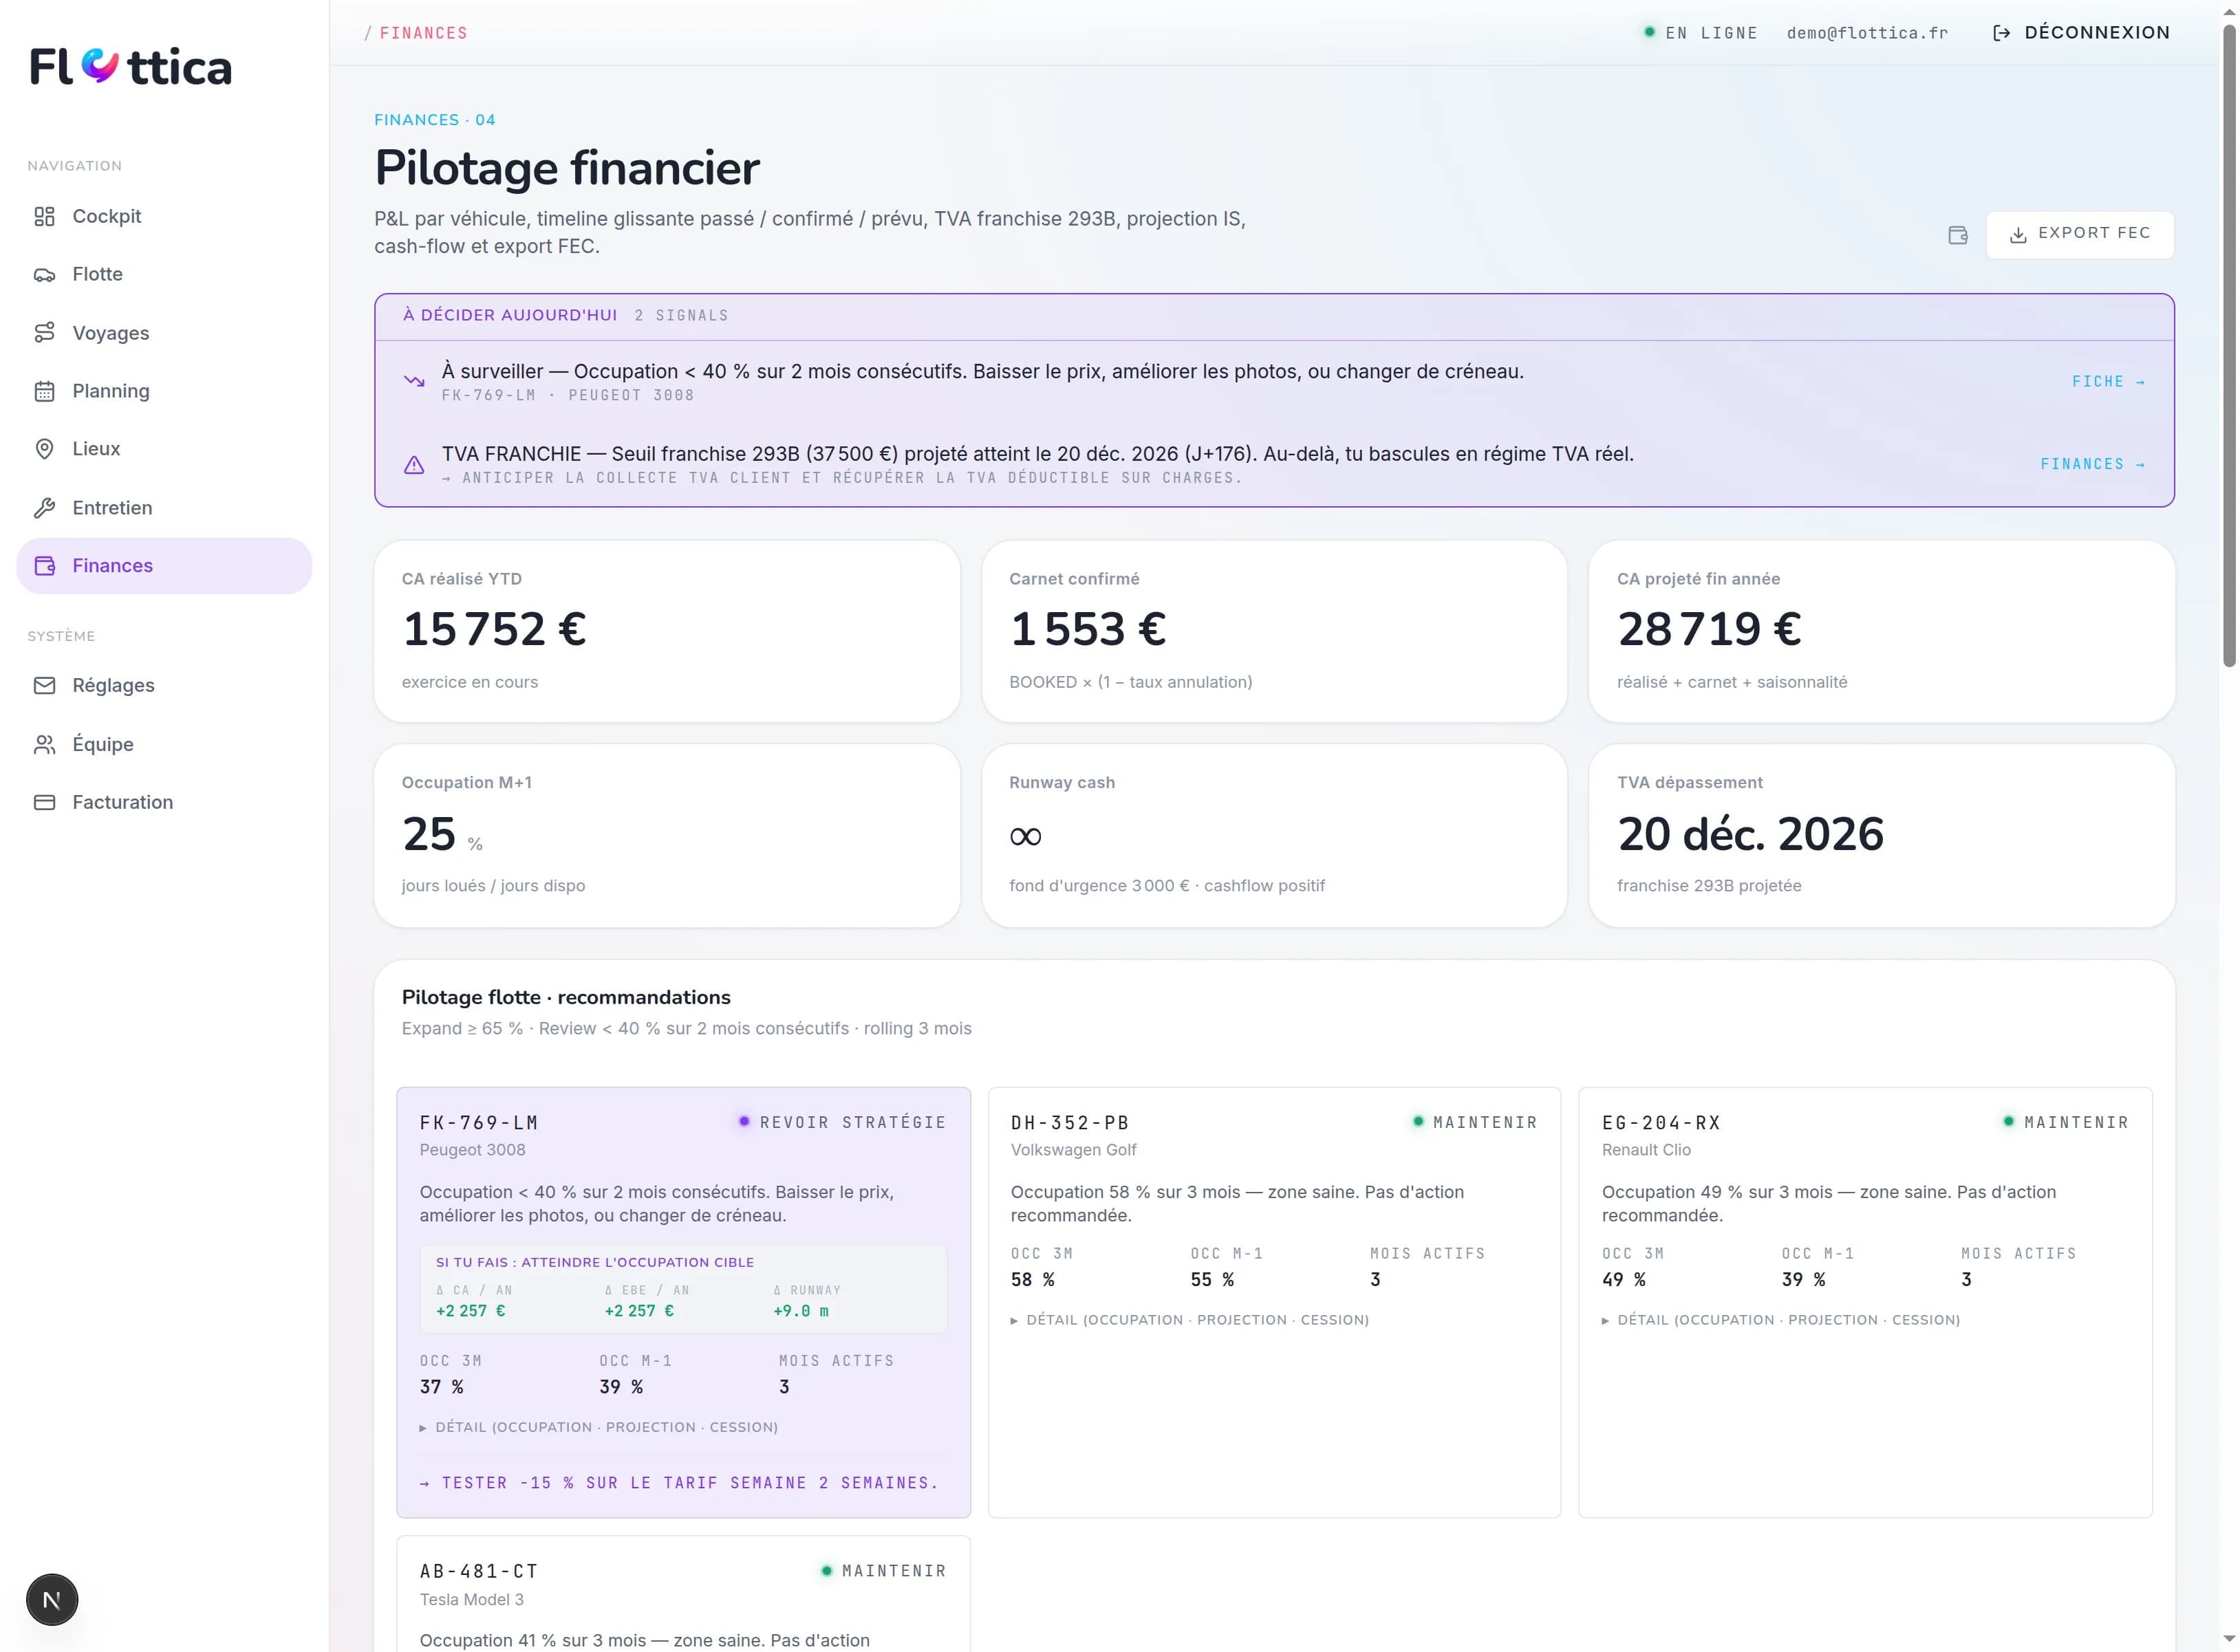Screen dimensions: 2240x1652
Task: Click the CA réalisé YTD card
Action: click(x=667, y=631)
